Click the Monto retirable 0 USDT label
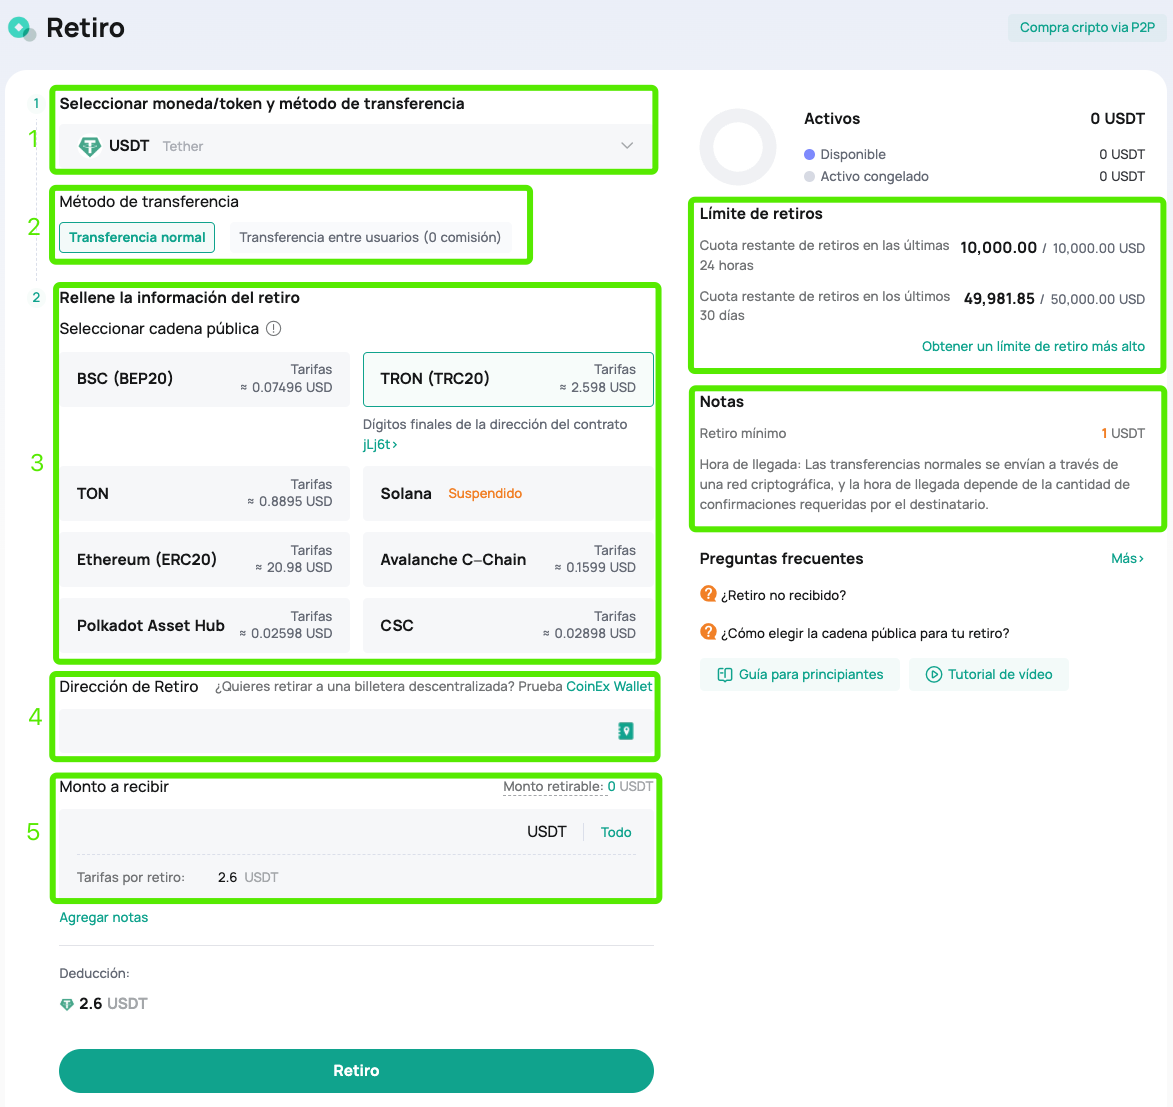 click(x=578, y=787)
